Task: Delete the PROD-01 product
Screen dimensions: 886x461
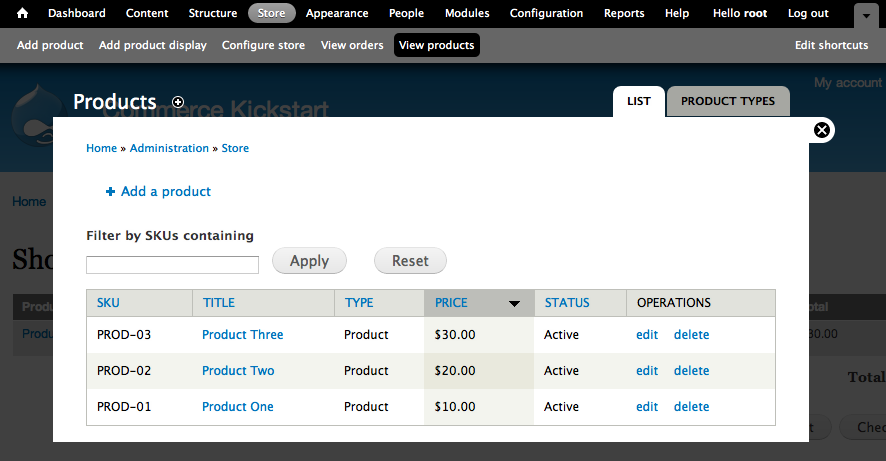Action: pos(691,407)
